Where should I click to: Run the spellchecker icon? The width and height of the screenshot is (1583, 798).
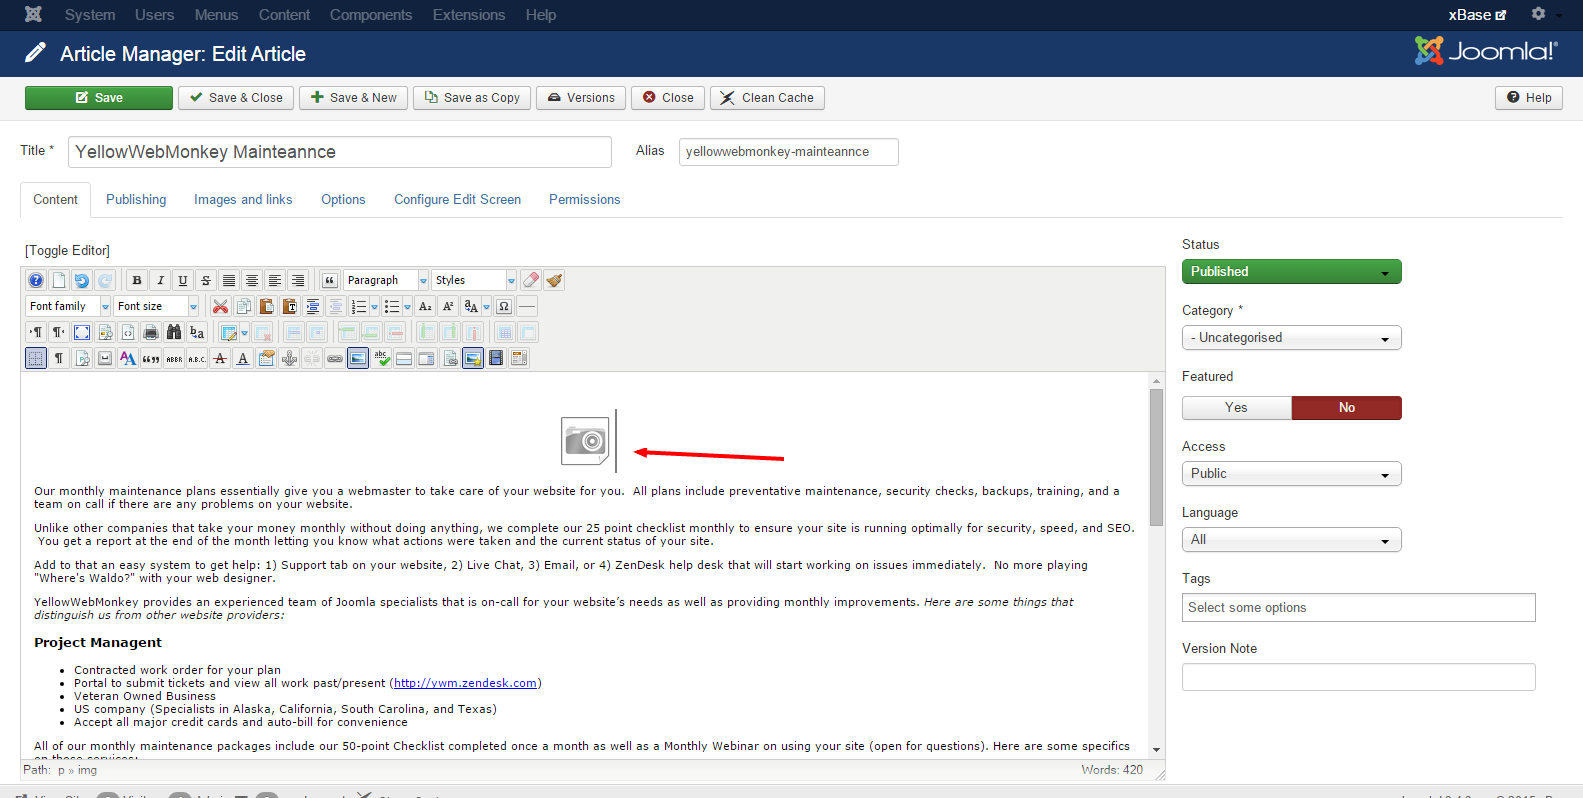(x=381, y=359)
